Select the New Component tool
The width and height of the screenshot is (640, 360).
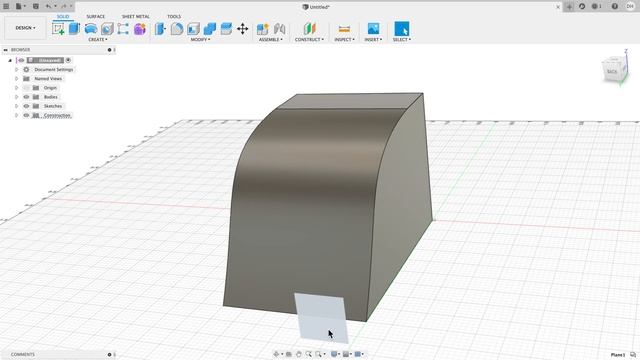tap(262, 29)
